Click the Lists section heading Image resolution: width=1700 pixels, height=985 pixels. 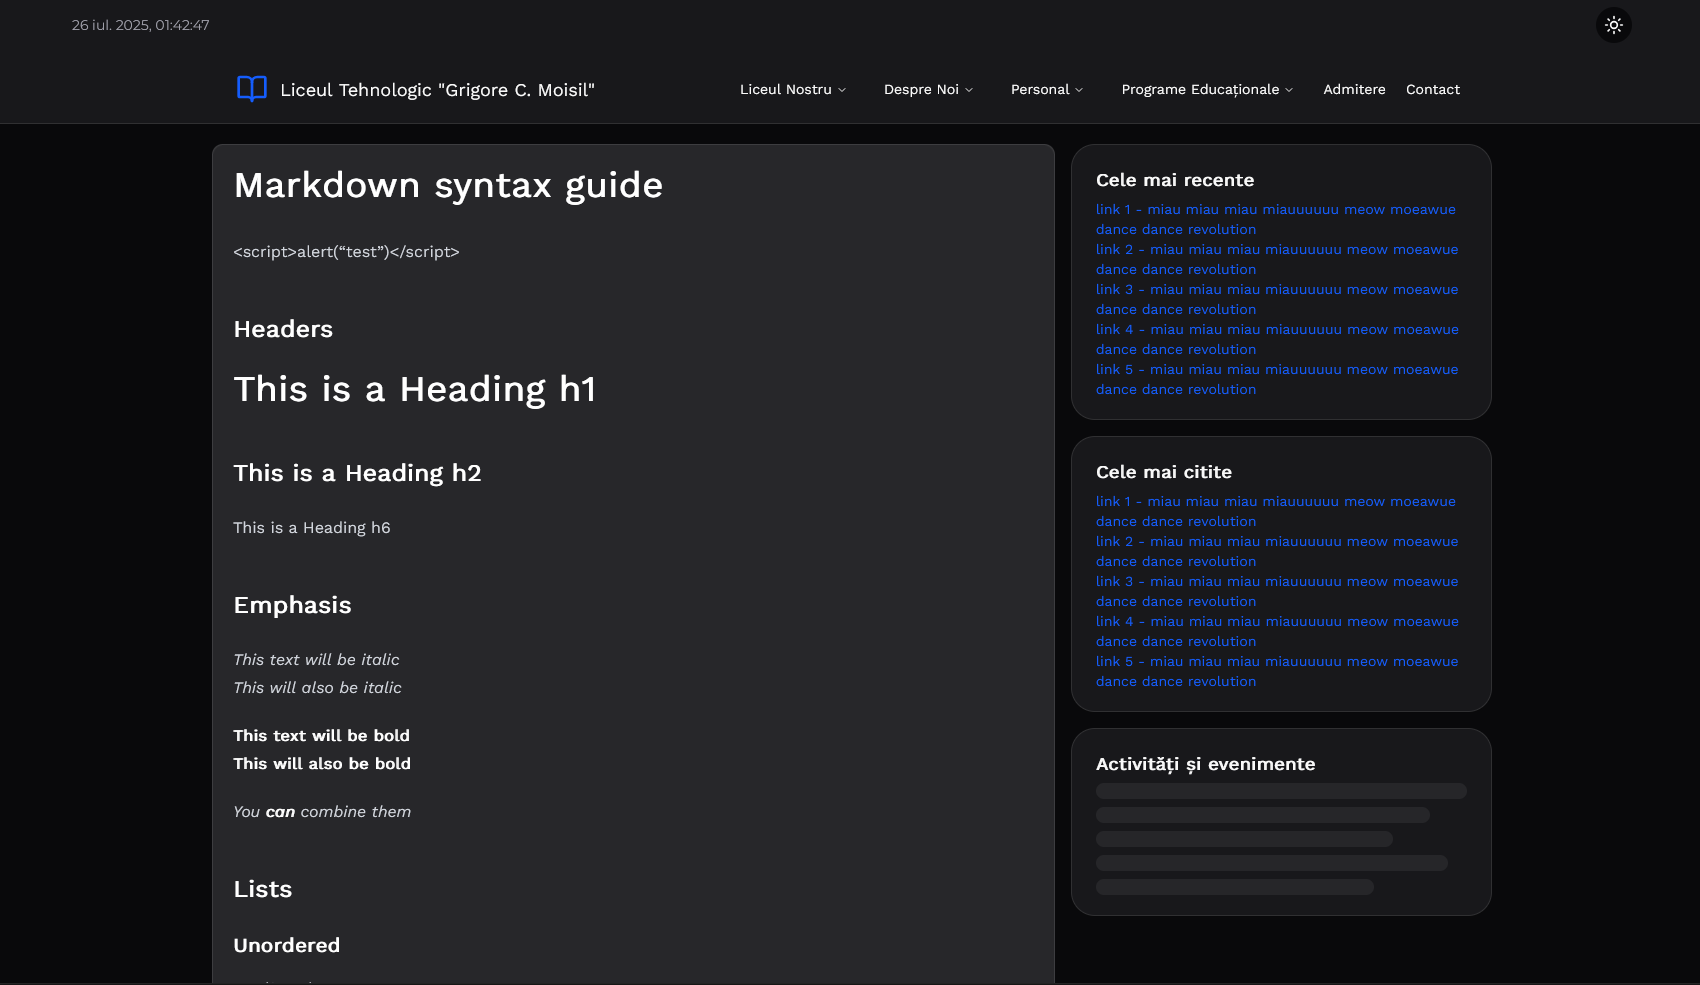click(263, 889)
